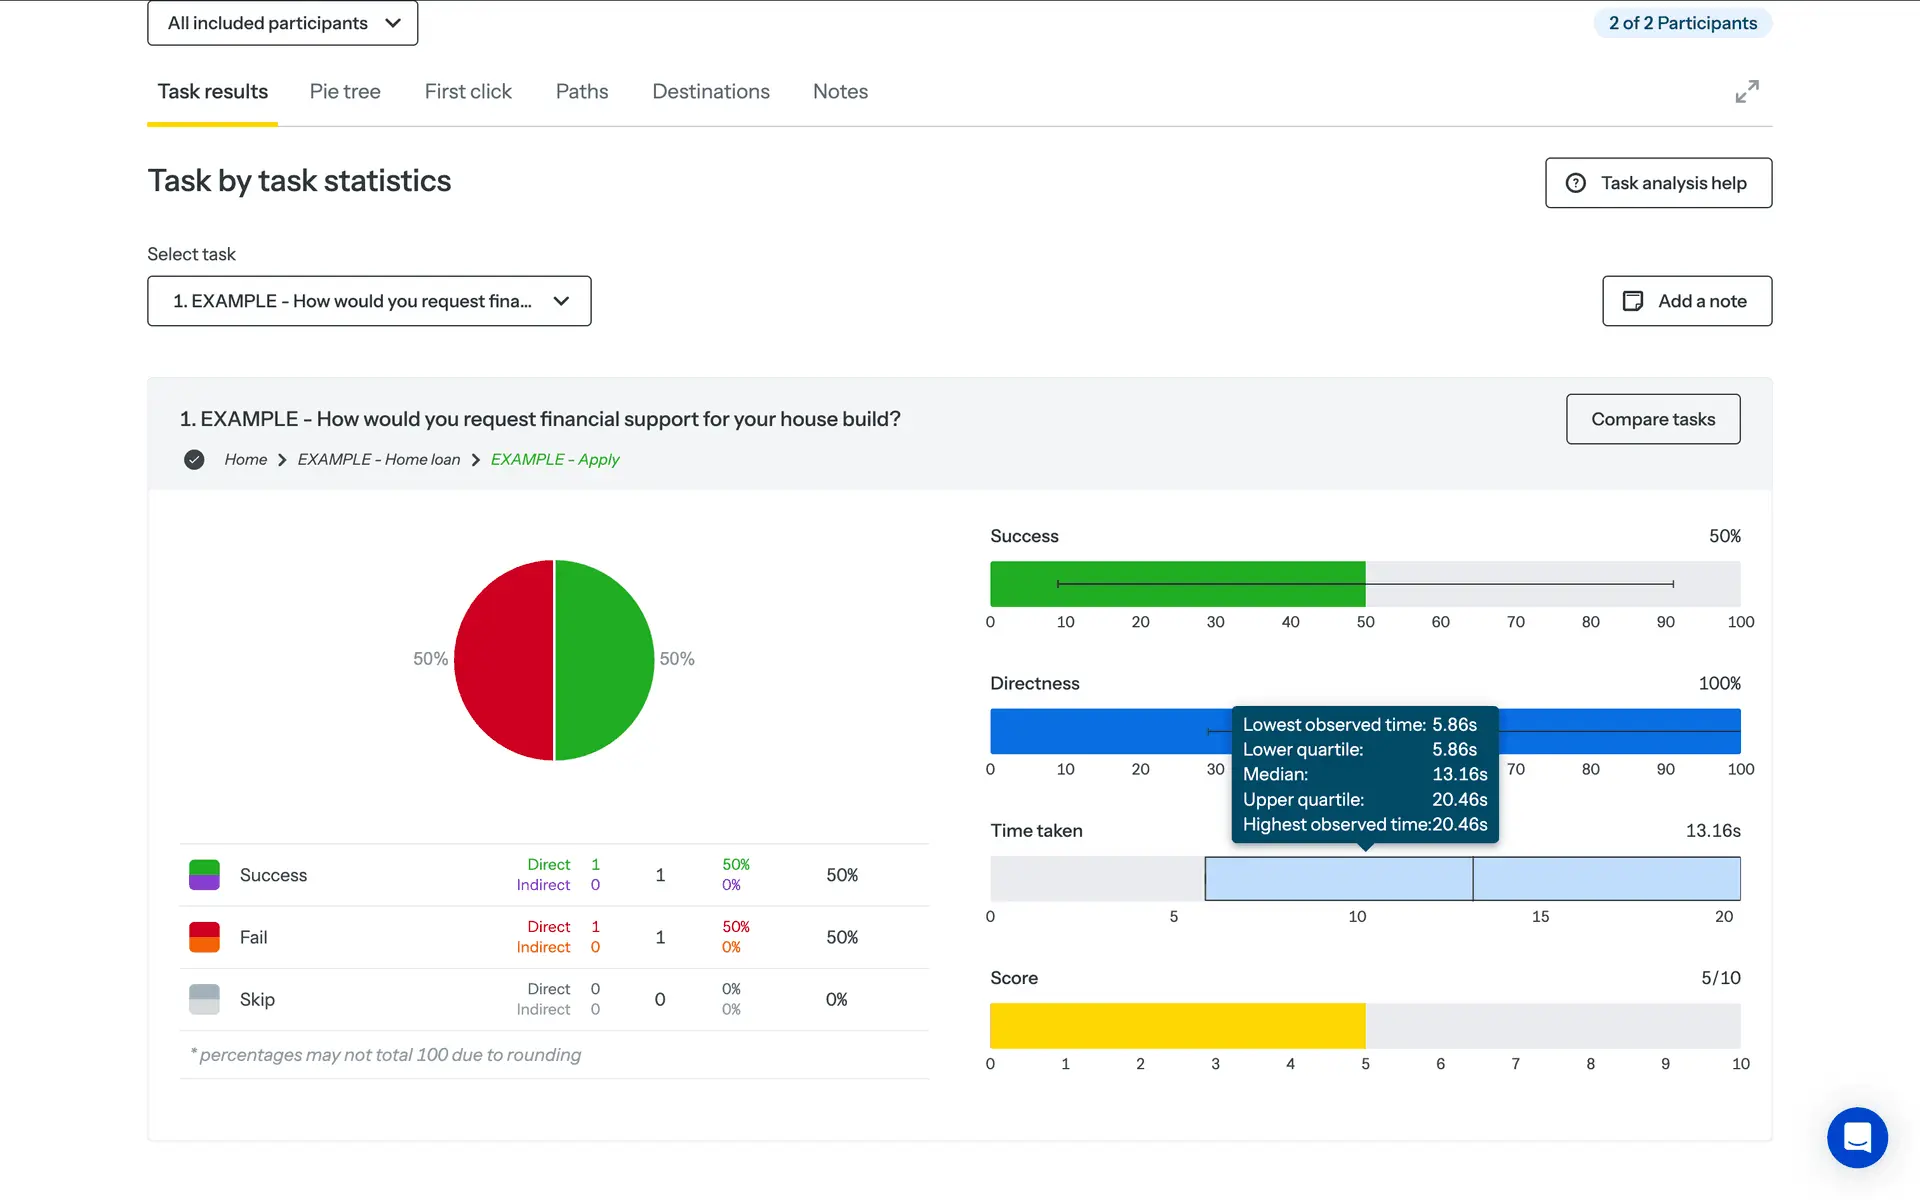The width and height of the screenshot is (1920, 1200).
Task: Click the checkmark circle beside Home breadcrumb
Action: [194, 460]
